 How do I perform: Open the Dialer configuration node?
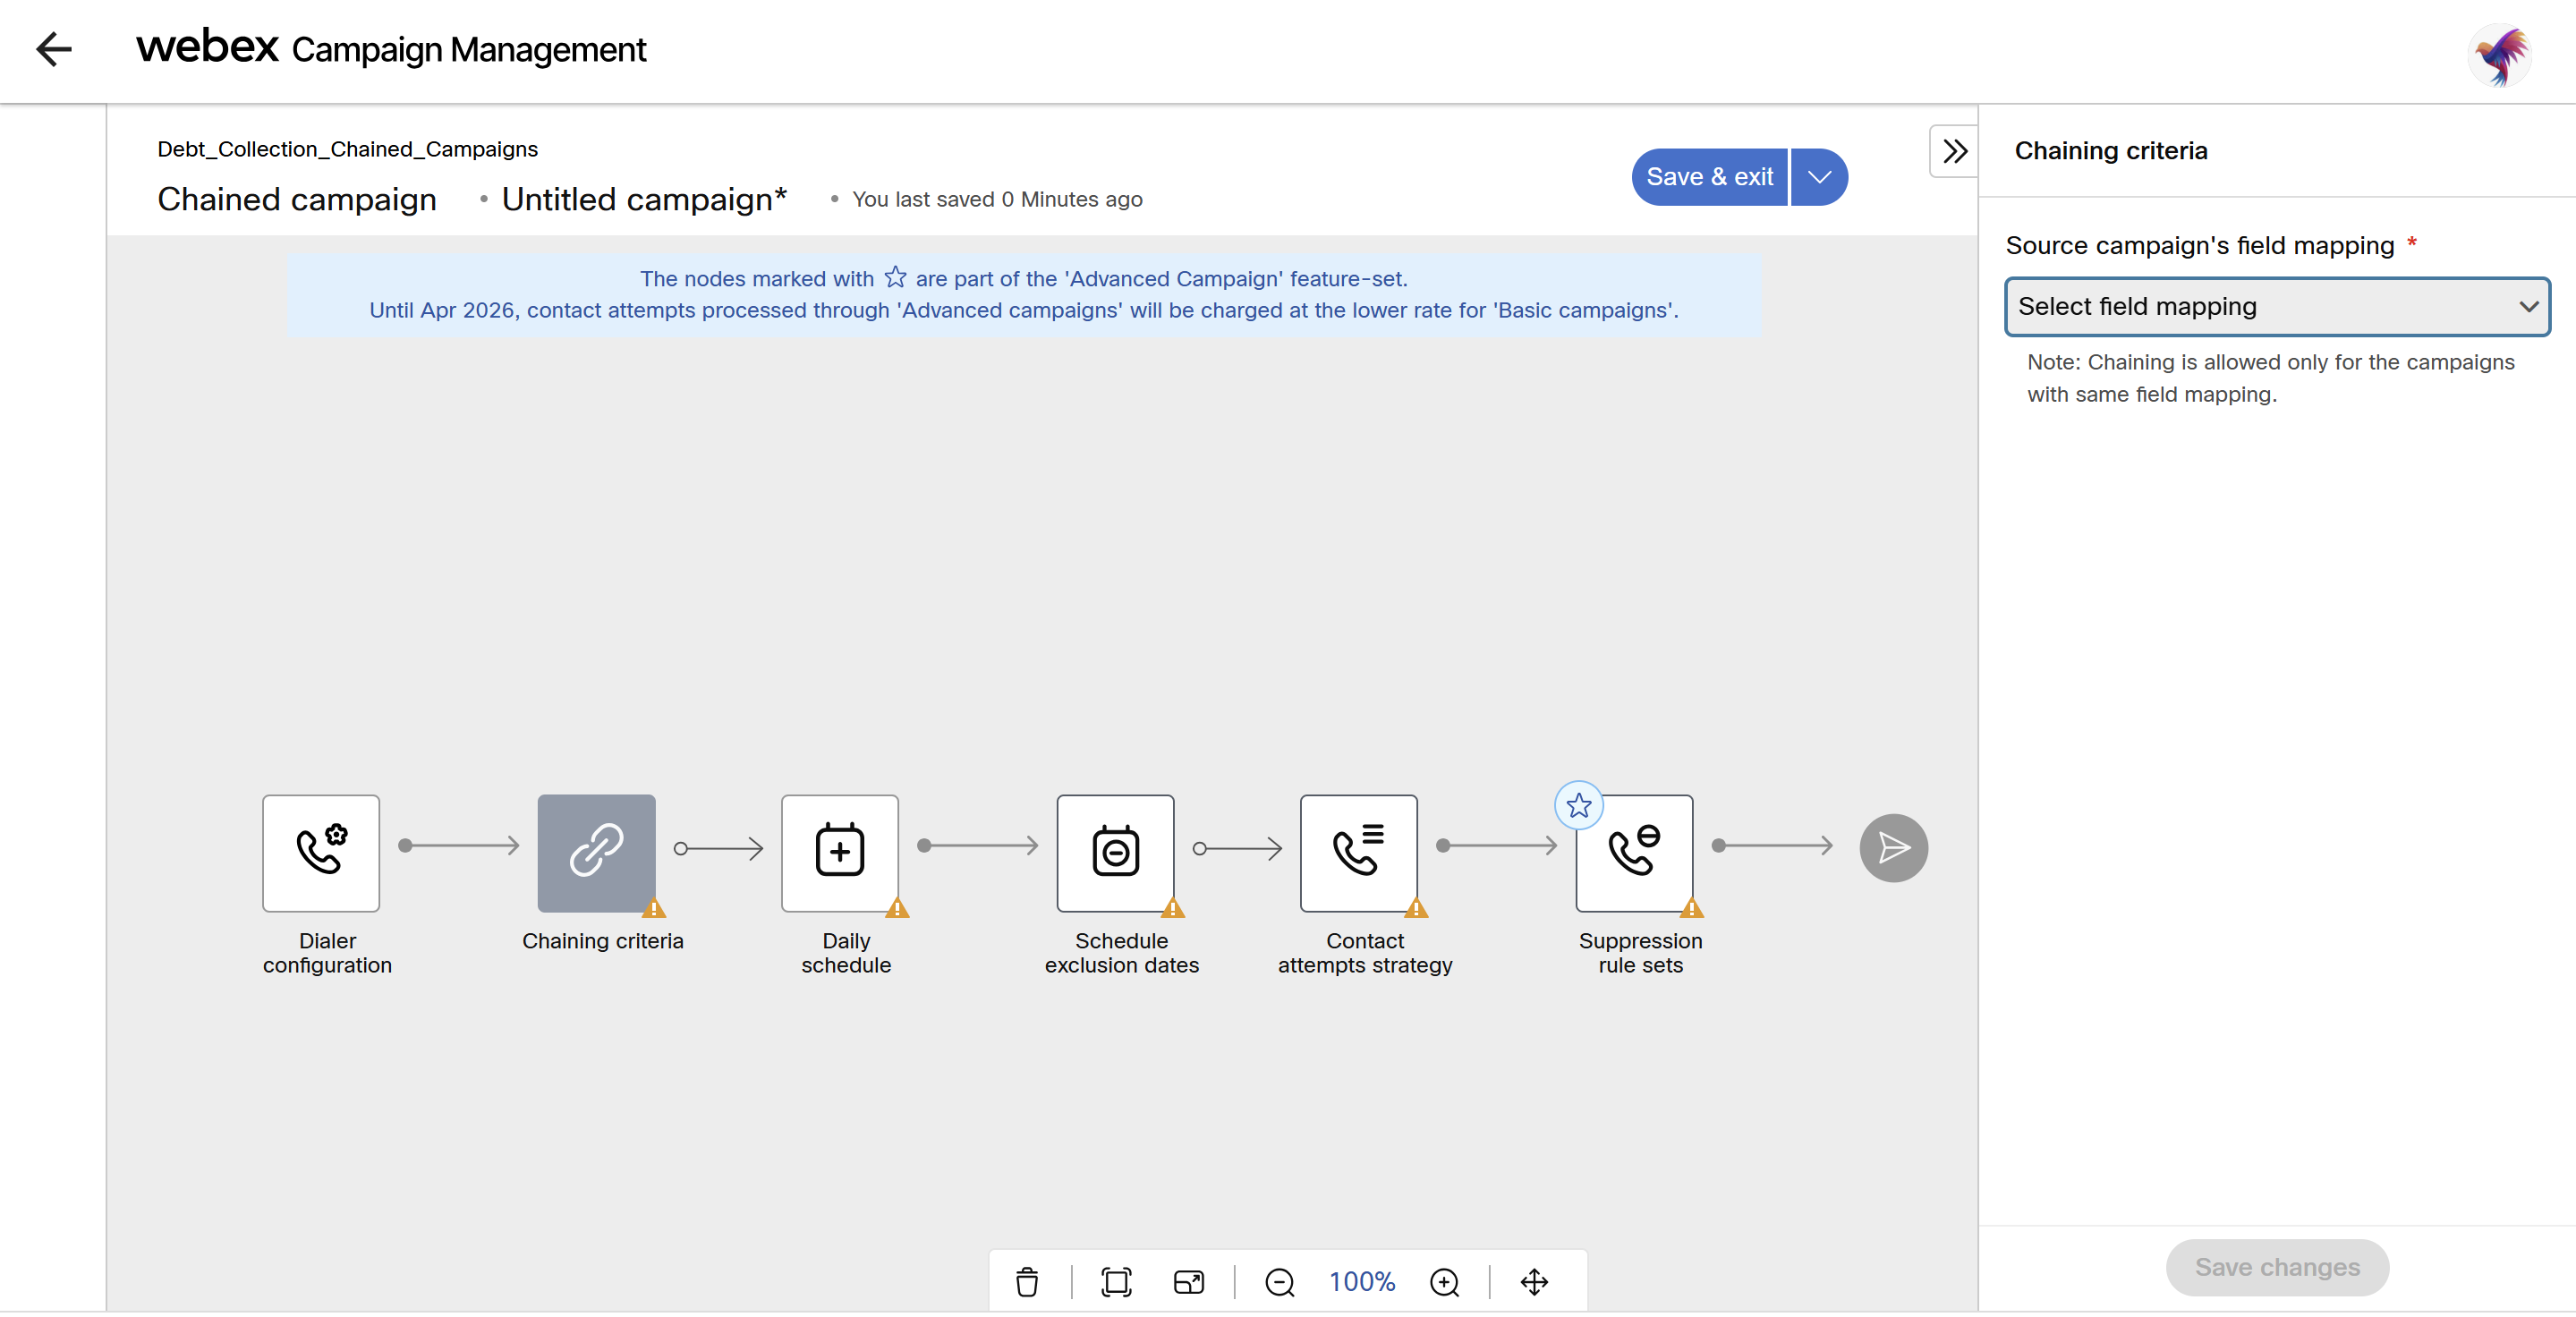(x=321, y=852)
